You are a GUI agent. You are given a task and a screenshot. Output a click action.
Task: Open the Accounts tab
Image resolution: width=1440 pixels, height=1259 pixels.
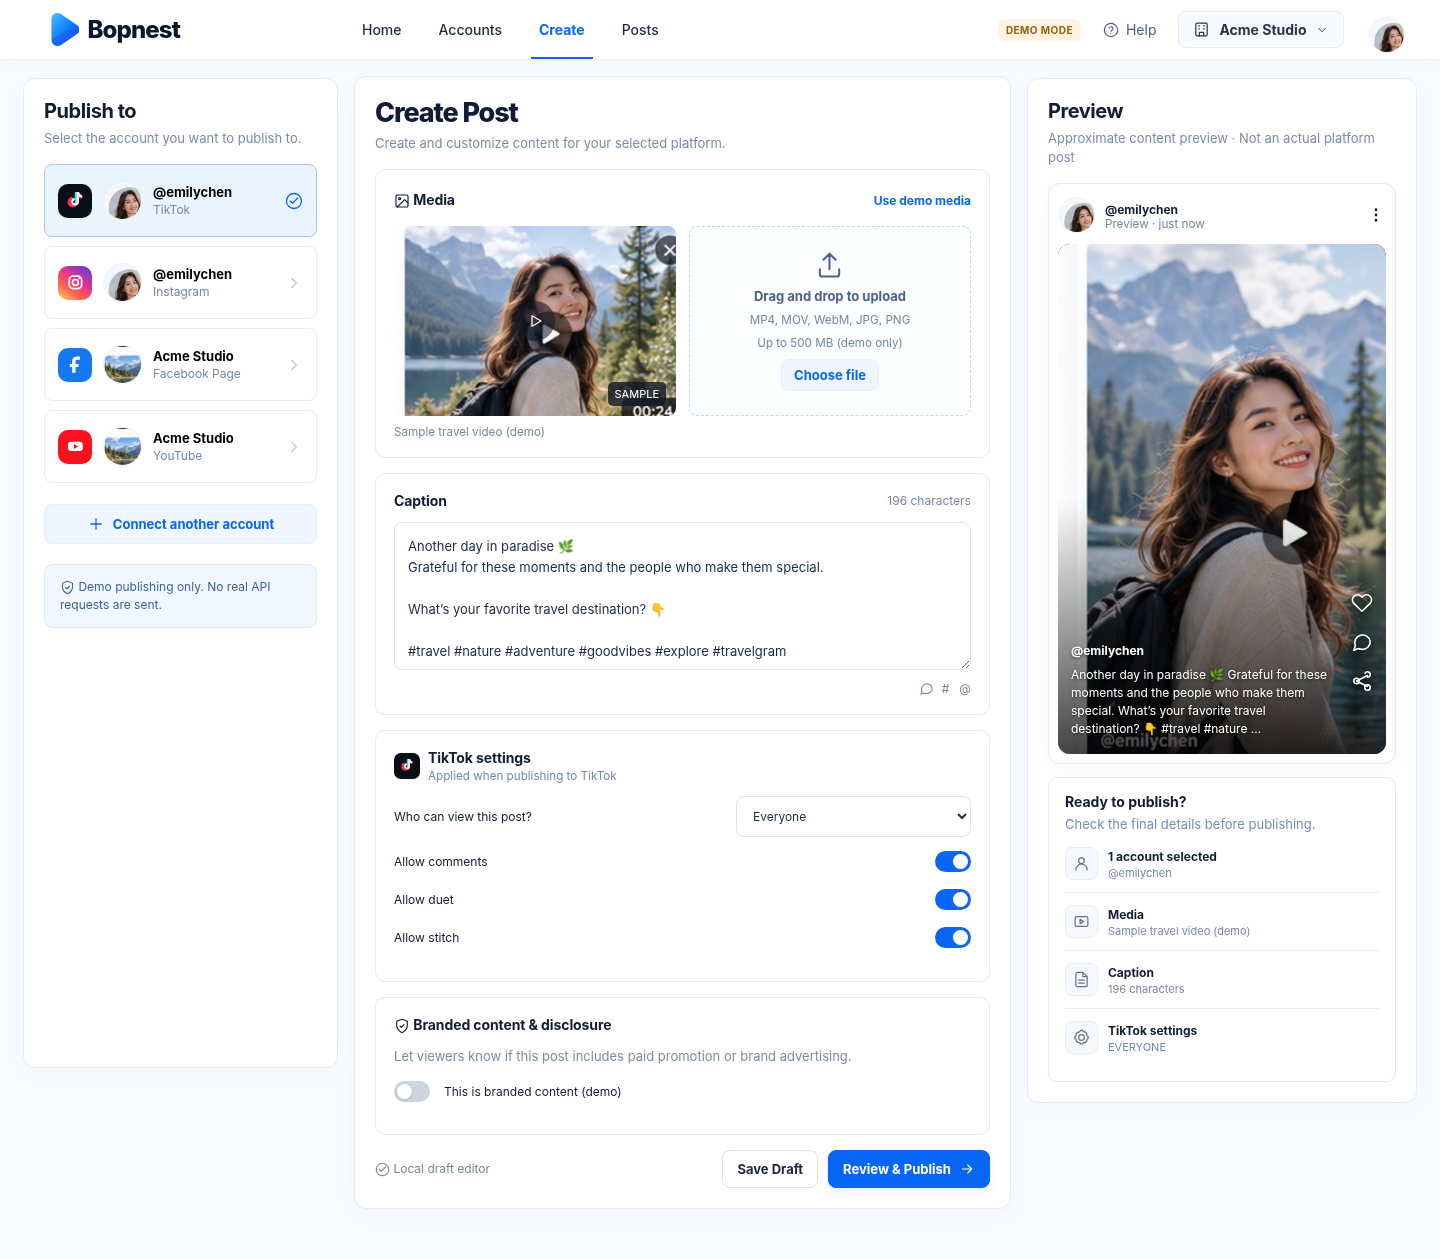(470, 30)
